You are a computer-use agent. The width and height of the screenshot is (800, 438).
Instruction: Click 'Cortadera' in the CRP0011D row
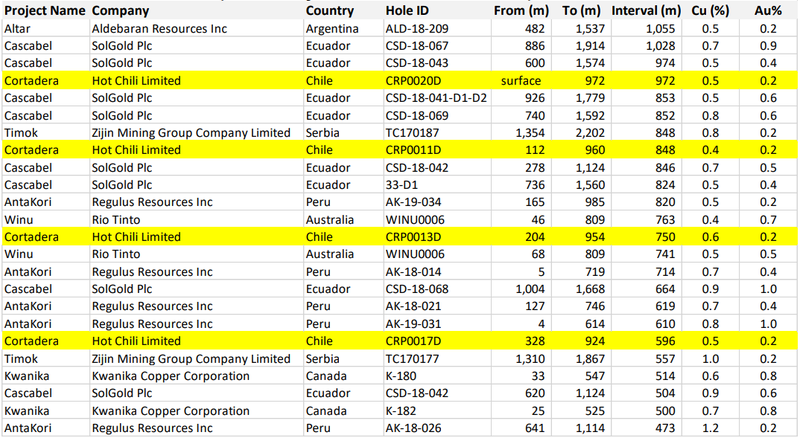click(31, 150)
